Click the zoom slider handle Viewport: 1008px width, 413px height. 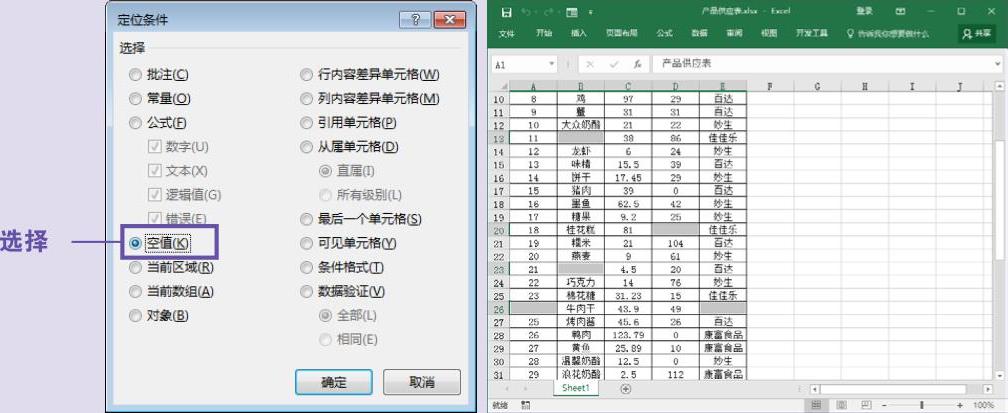[921, 405]
